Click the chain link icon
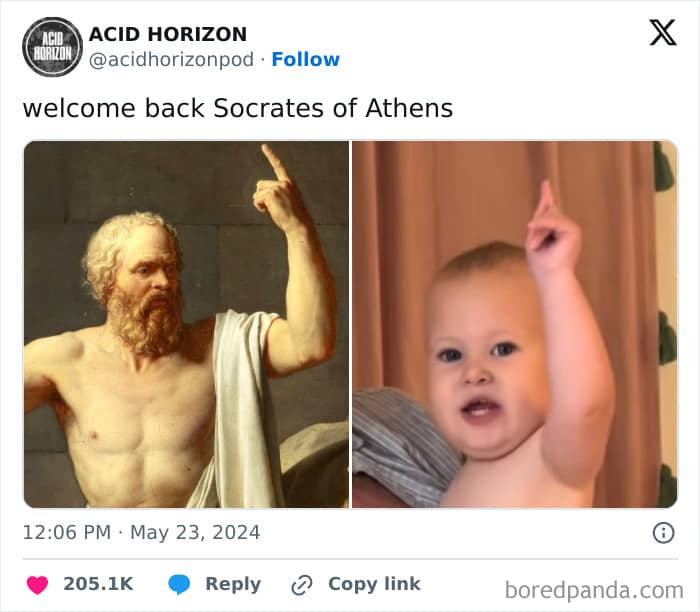The image size is (700, 612). (x=302, y=585)
